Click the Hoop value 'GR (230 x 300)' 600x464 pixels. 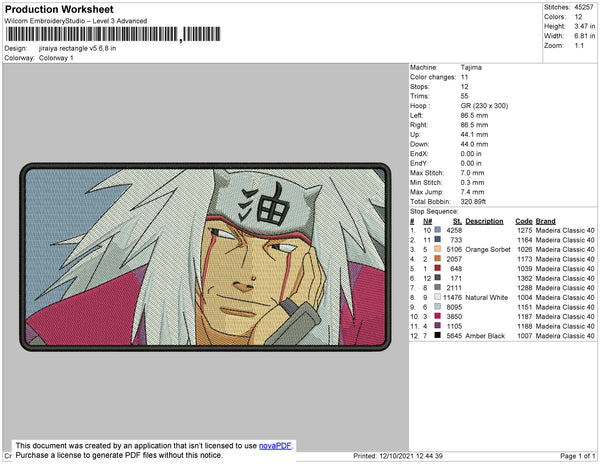[x=484, y=106]
